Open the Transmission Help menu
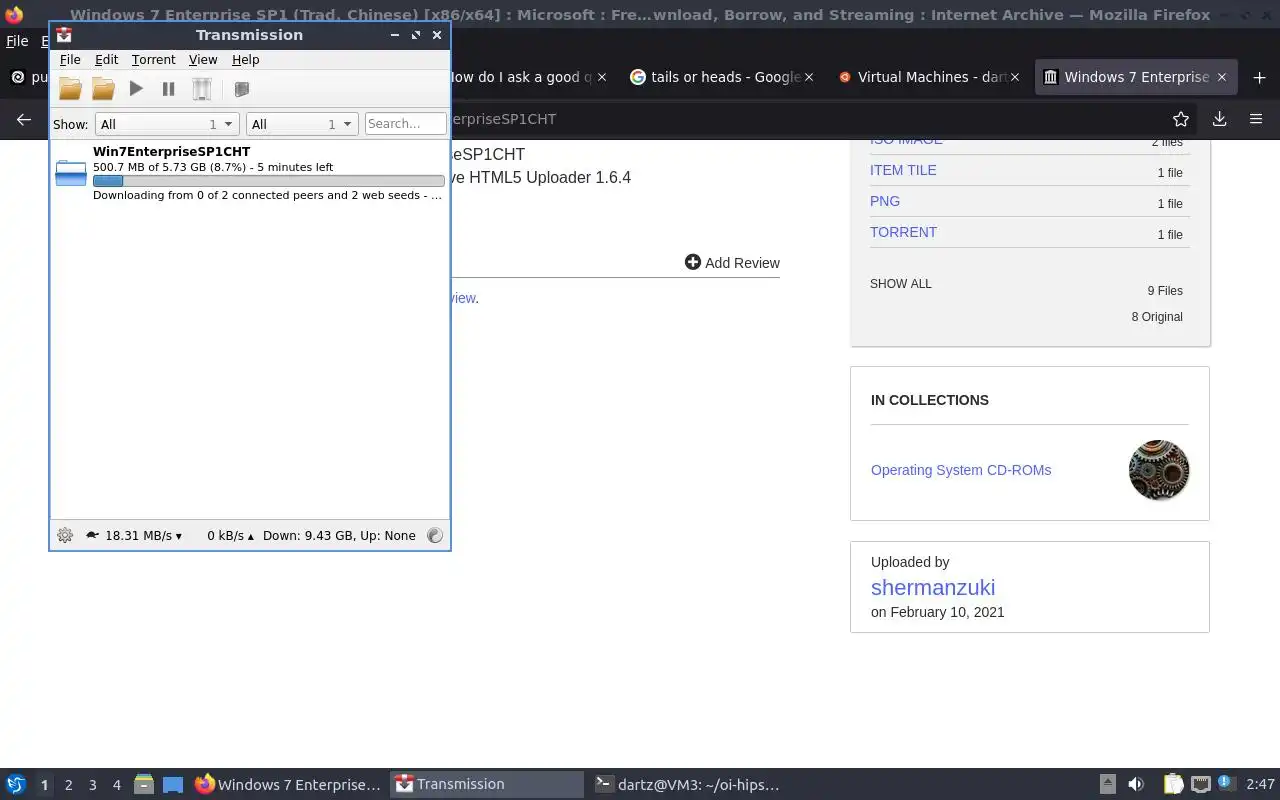Screen dimensions: 1280x800 coord(245,60)
